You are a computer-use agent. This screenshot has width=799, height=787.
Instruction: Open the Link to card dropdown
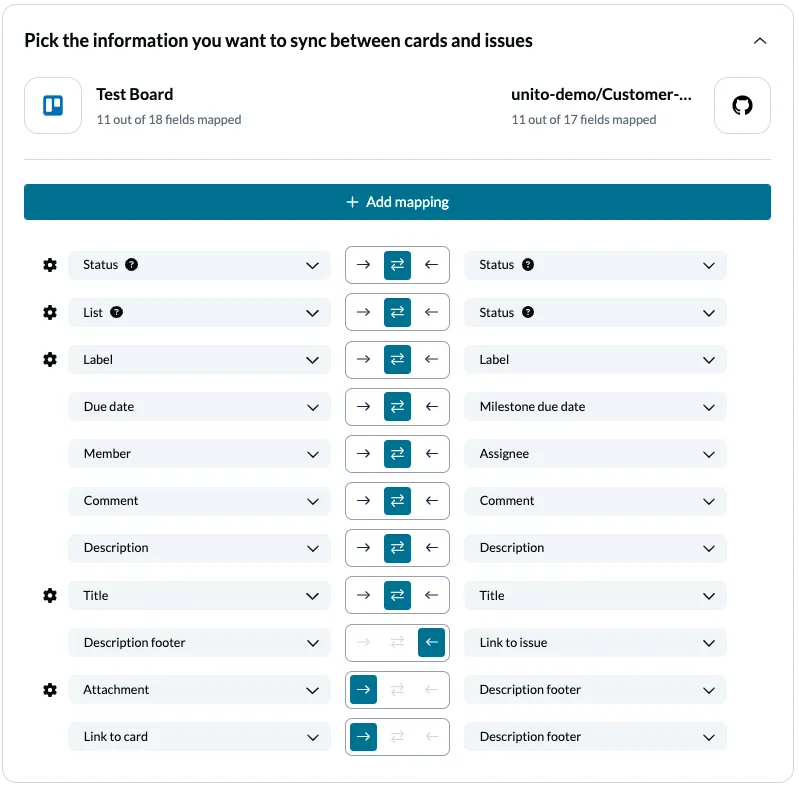click(x=199, y=737)
